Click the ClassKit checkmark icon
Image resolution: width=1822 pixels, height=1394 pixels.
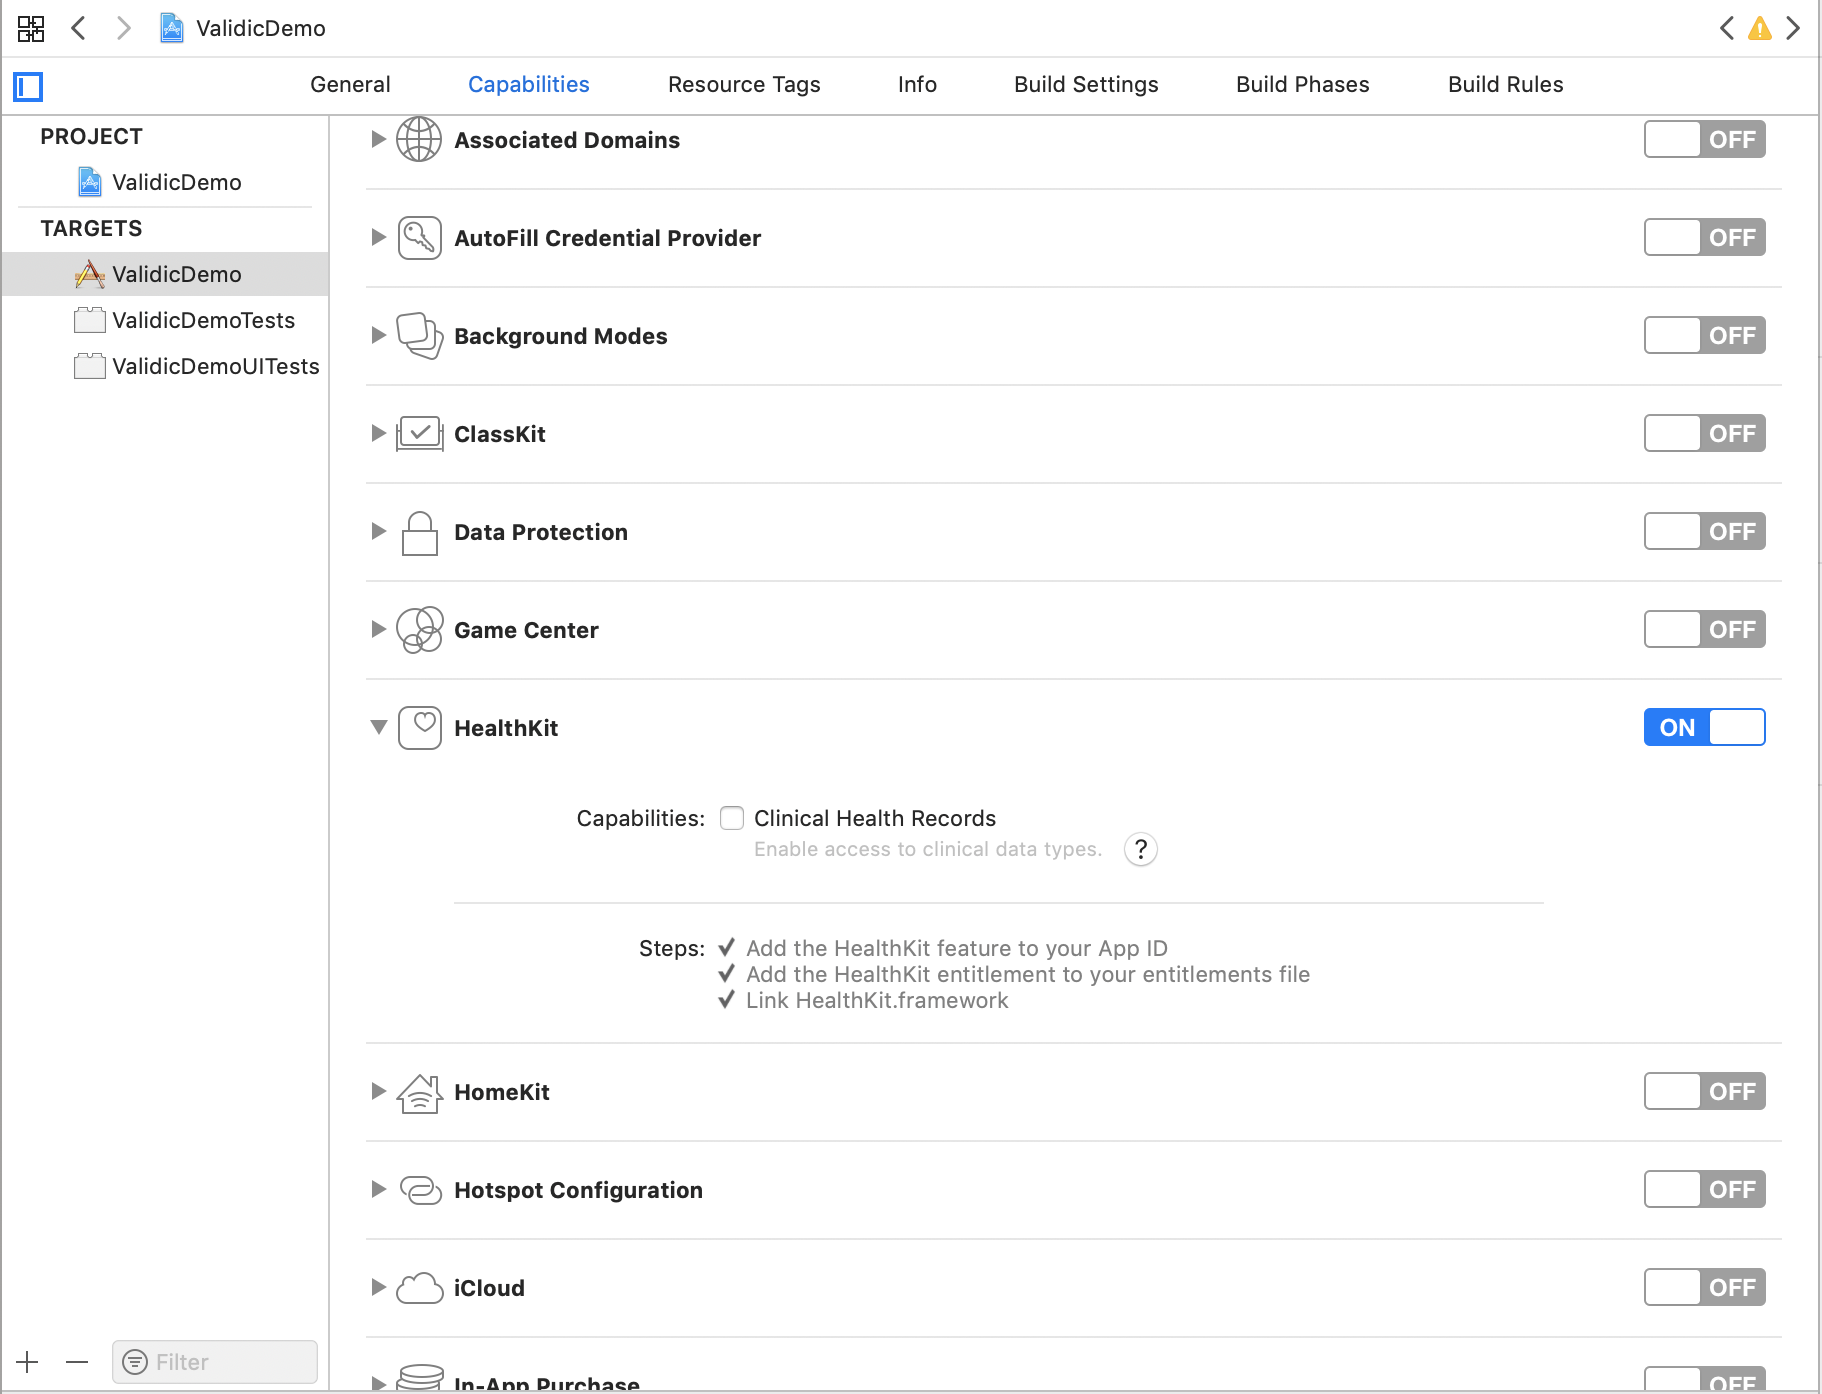click(419, 434)
